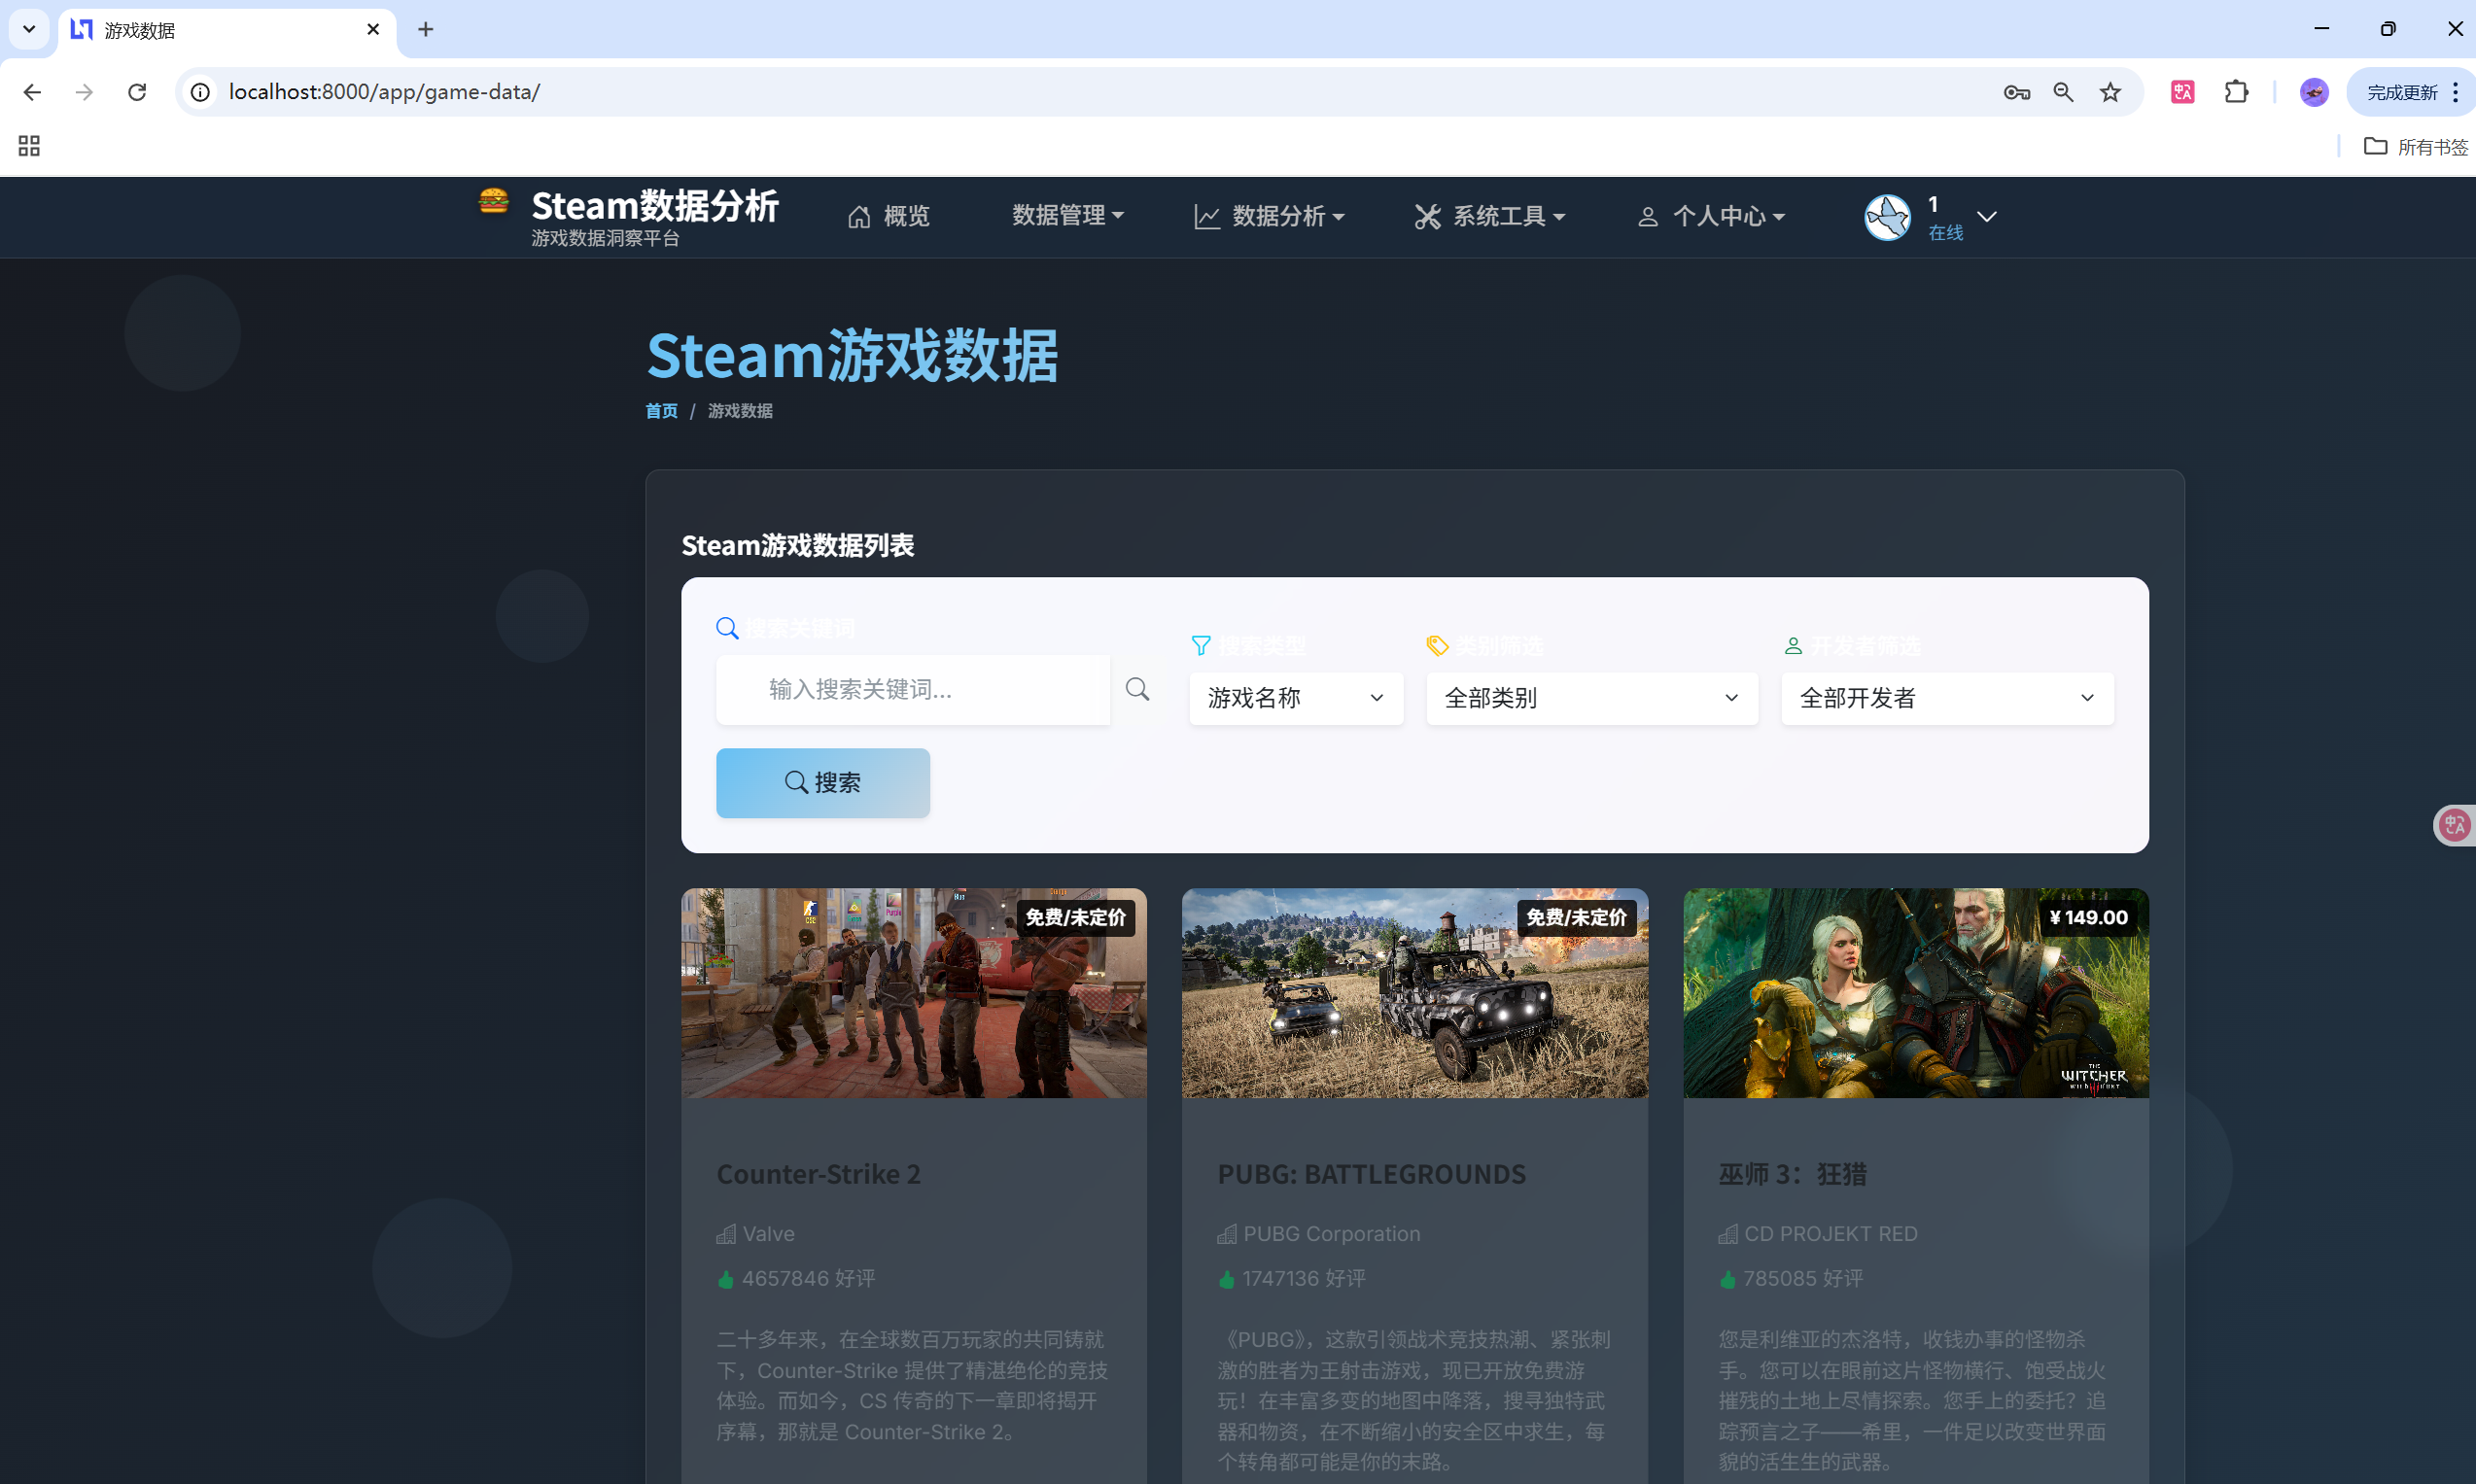Click the 免费/未定价 badge on PUBG
The width and height of the screenshot is (2476, 1484).
pyautogui.click(x=1576, y=917)
